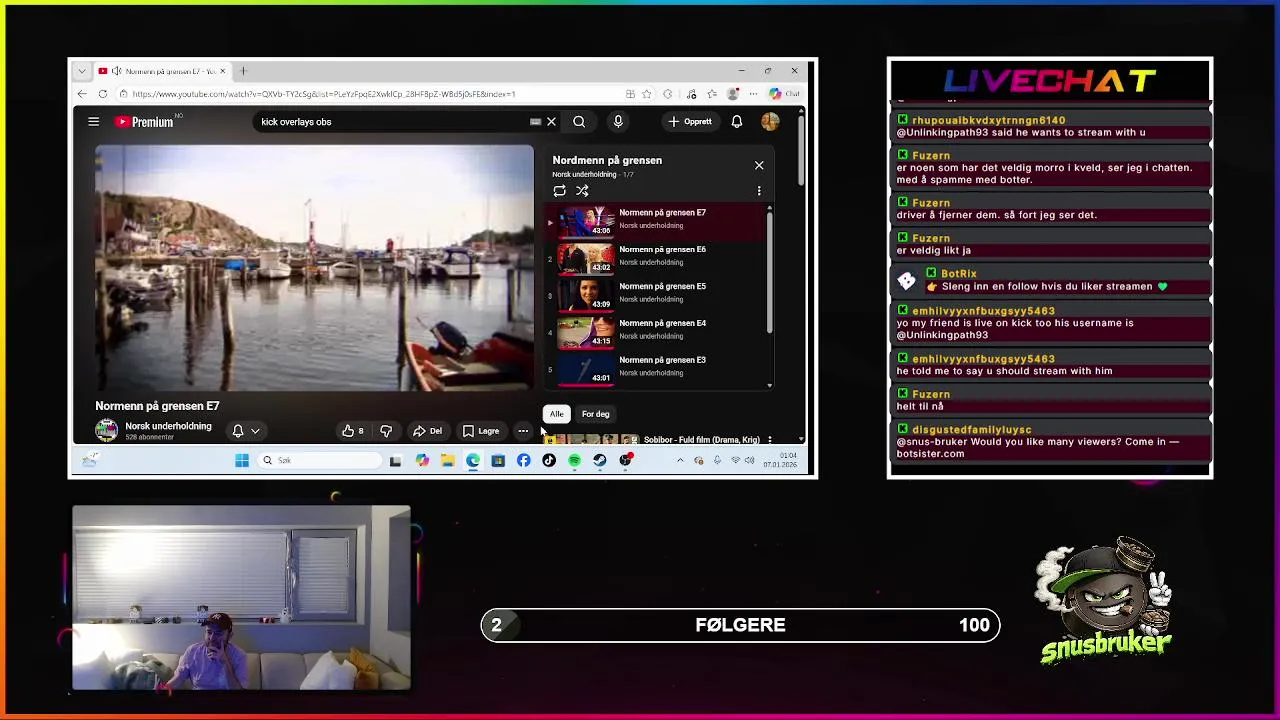Select Normenn på grensen E7 playlist entry
Image resolution: width=1280 pixels, height=720 pixels.
[657, 221]
